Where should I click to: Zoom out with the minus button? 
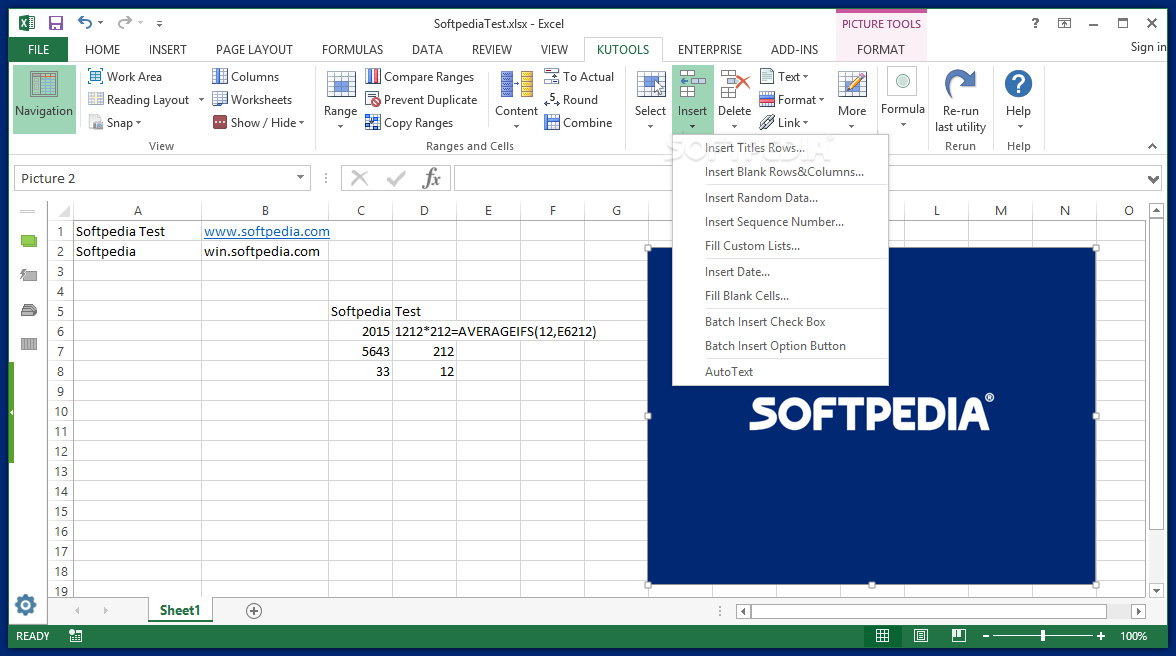pyautogui.click(x=986, y=636)
